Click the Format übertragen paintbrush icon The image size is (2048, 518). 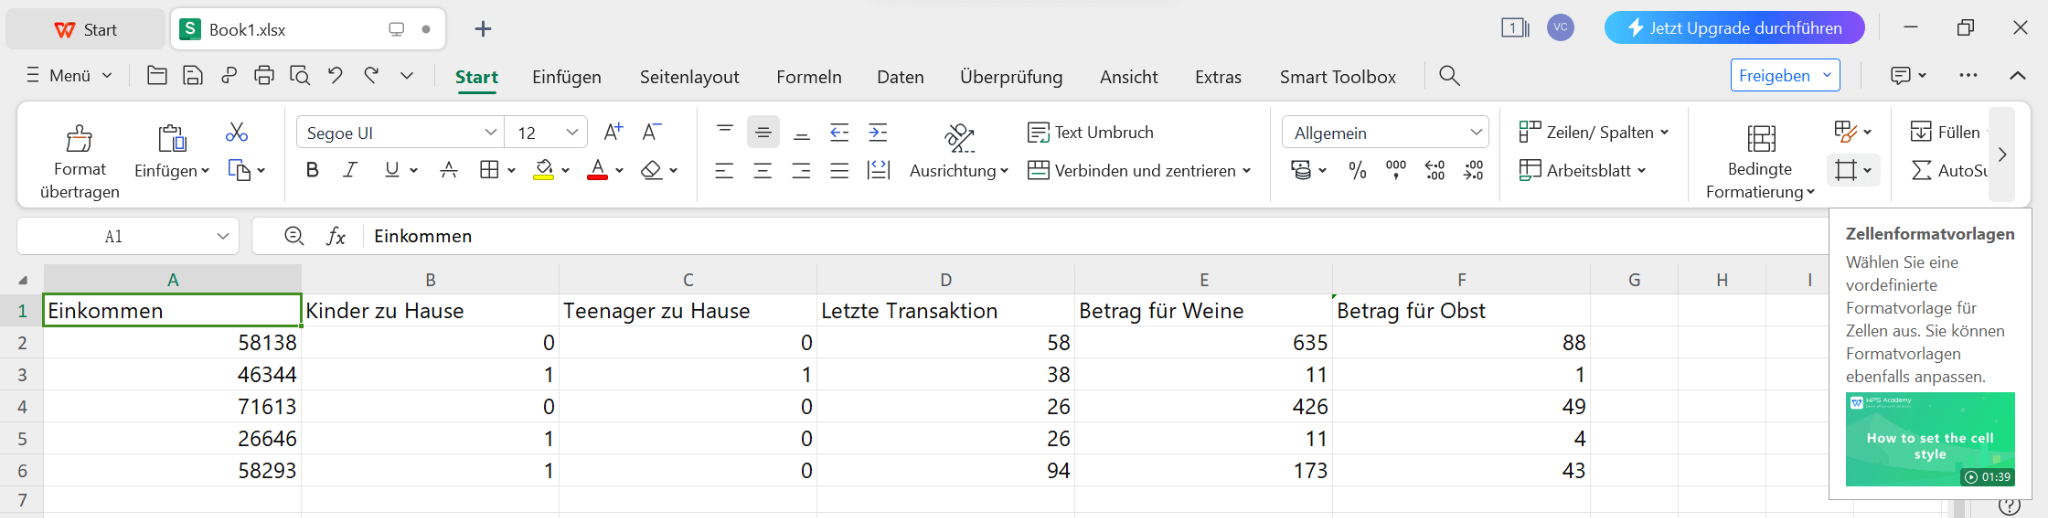click(x=79, y=138)
